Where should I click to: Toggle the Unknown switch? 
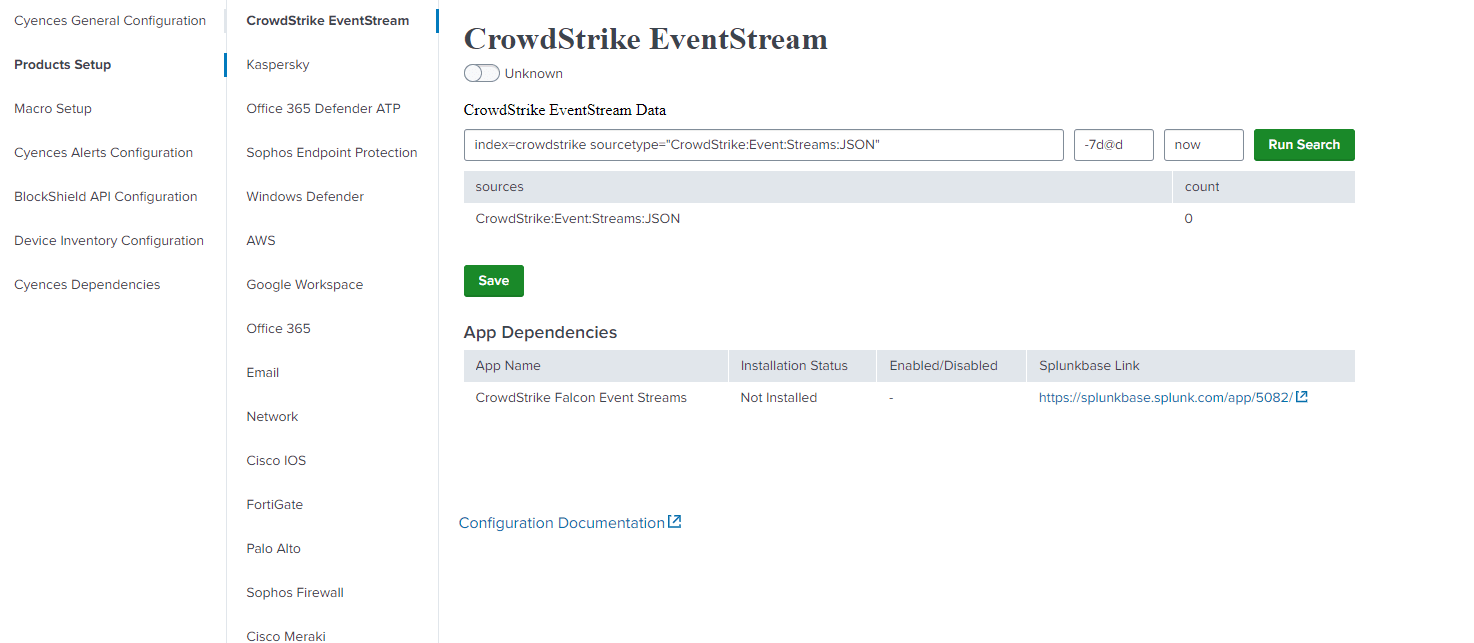click(x=481, y=73)
